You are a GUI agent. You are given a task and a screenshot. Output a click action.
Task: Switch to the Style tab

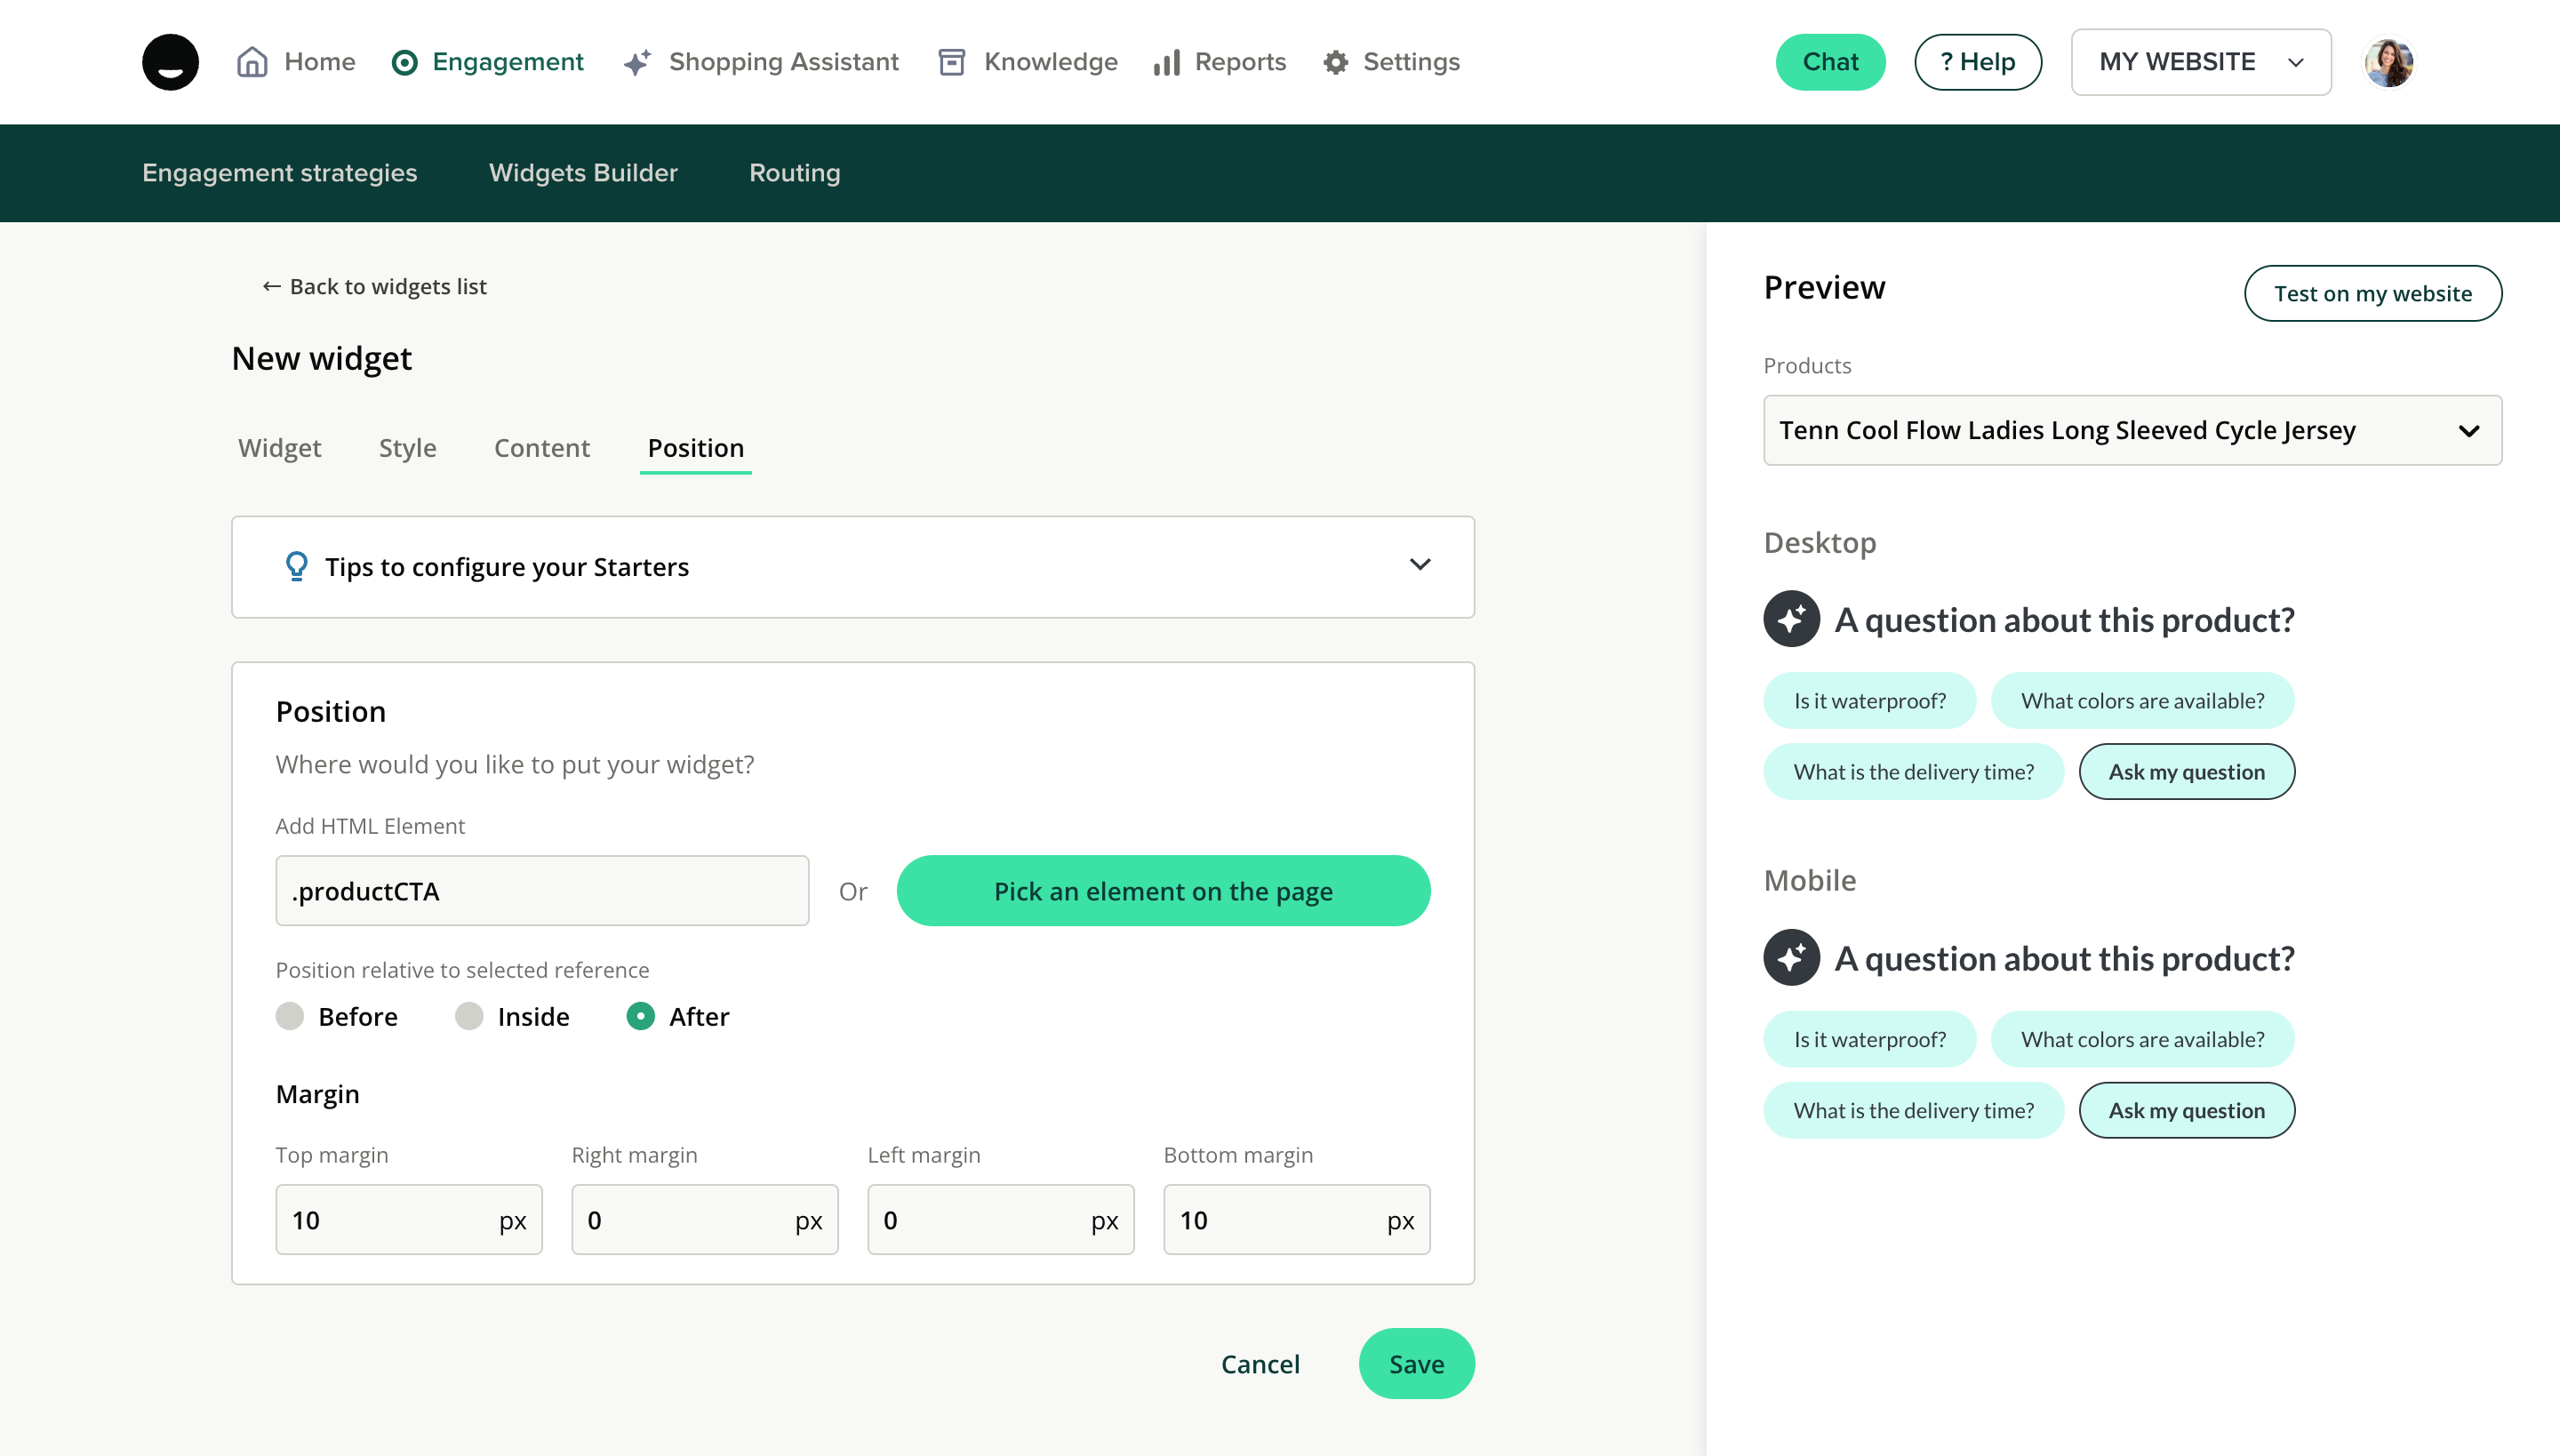click(x=407, y=447)
